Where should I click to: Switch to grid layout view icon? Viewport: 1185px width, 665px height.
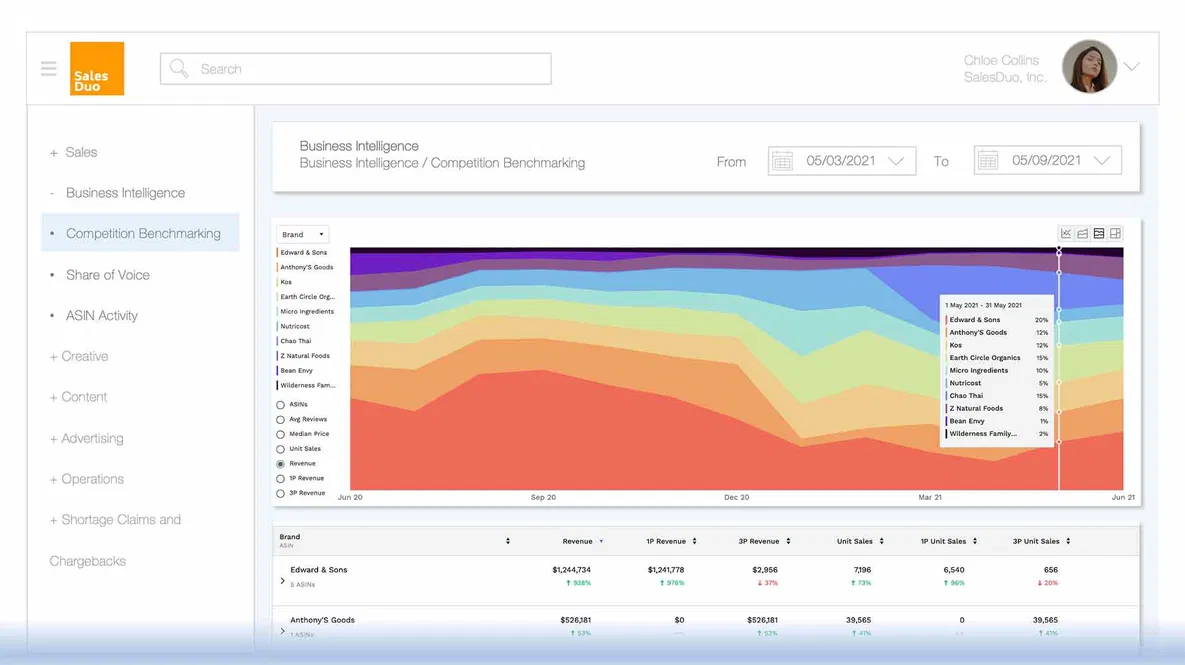click(1115, 234)
